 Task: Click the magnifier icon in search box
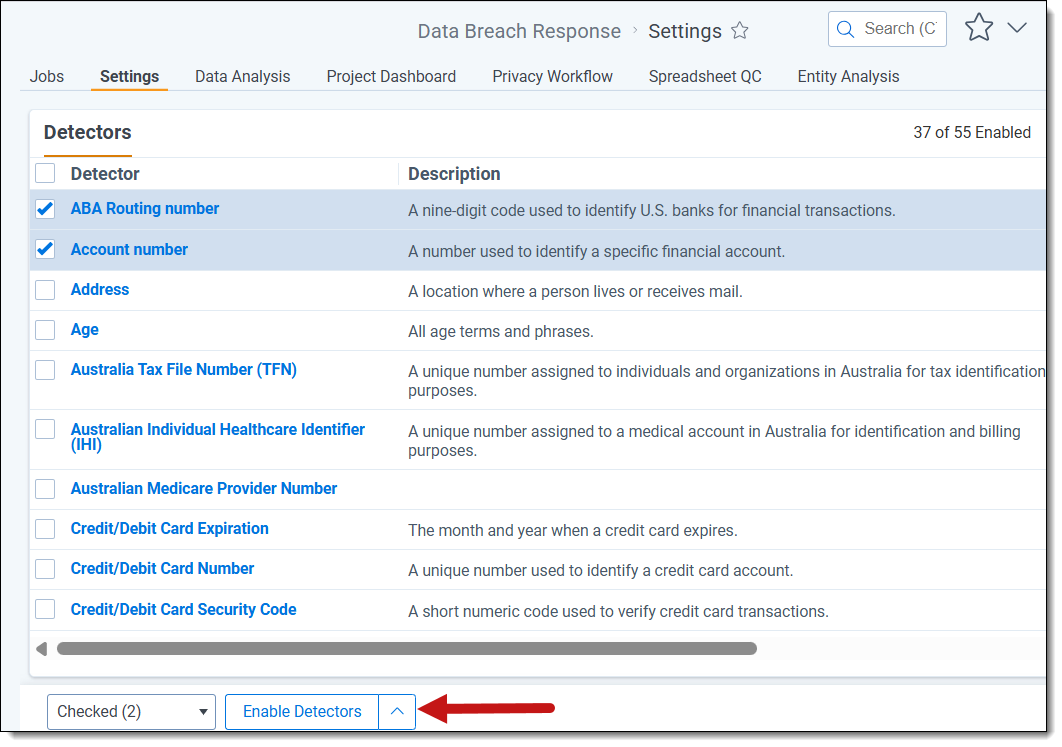pos(846,29)
